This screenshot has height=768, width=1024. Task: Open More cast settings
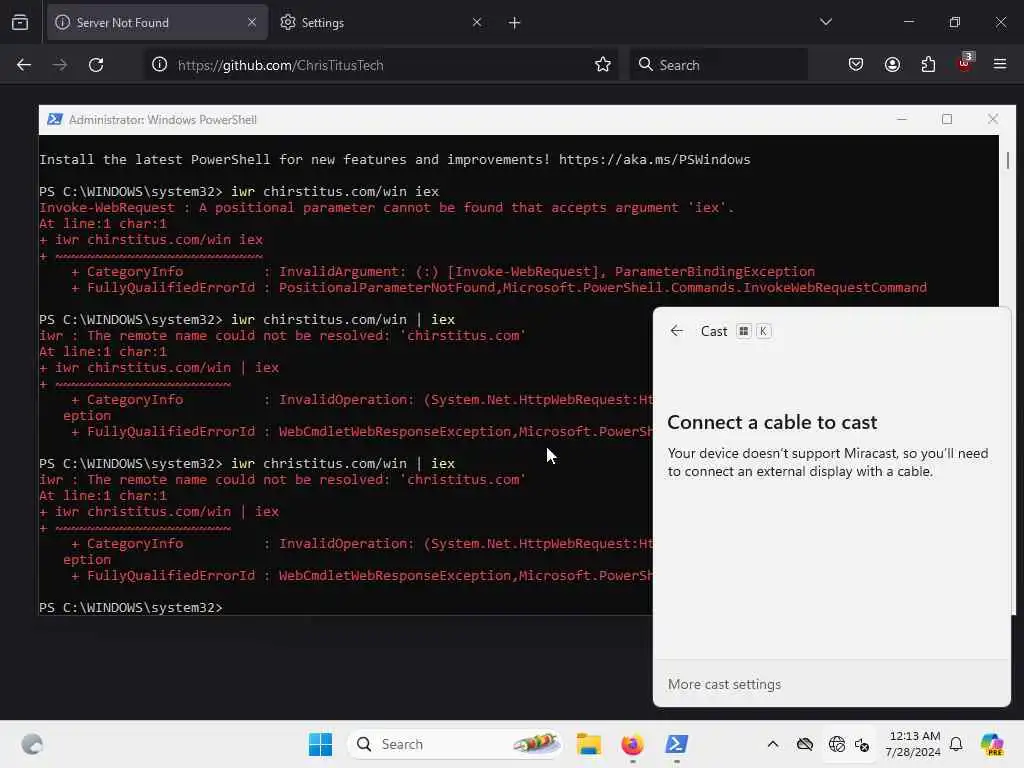point(724,684)
